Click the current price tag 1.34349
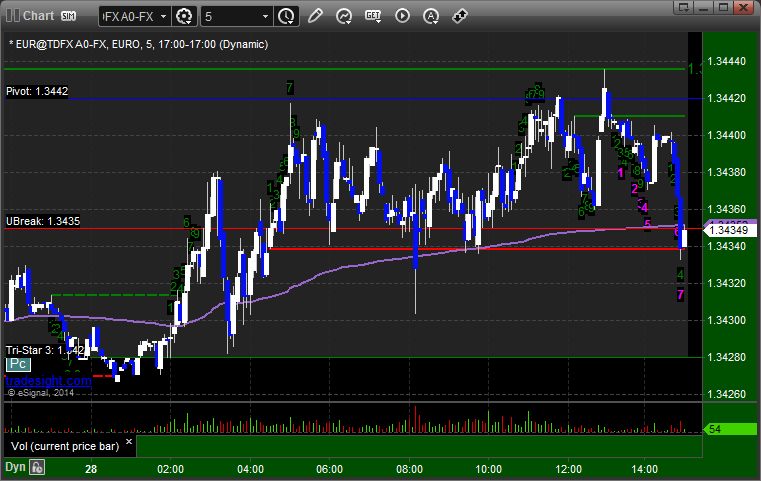Screen dimensions: 761x481 [728, 230]
